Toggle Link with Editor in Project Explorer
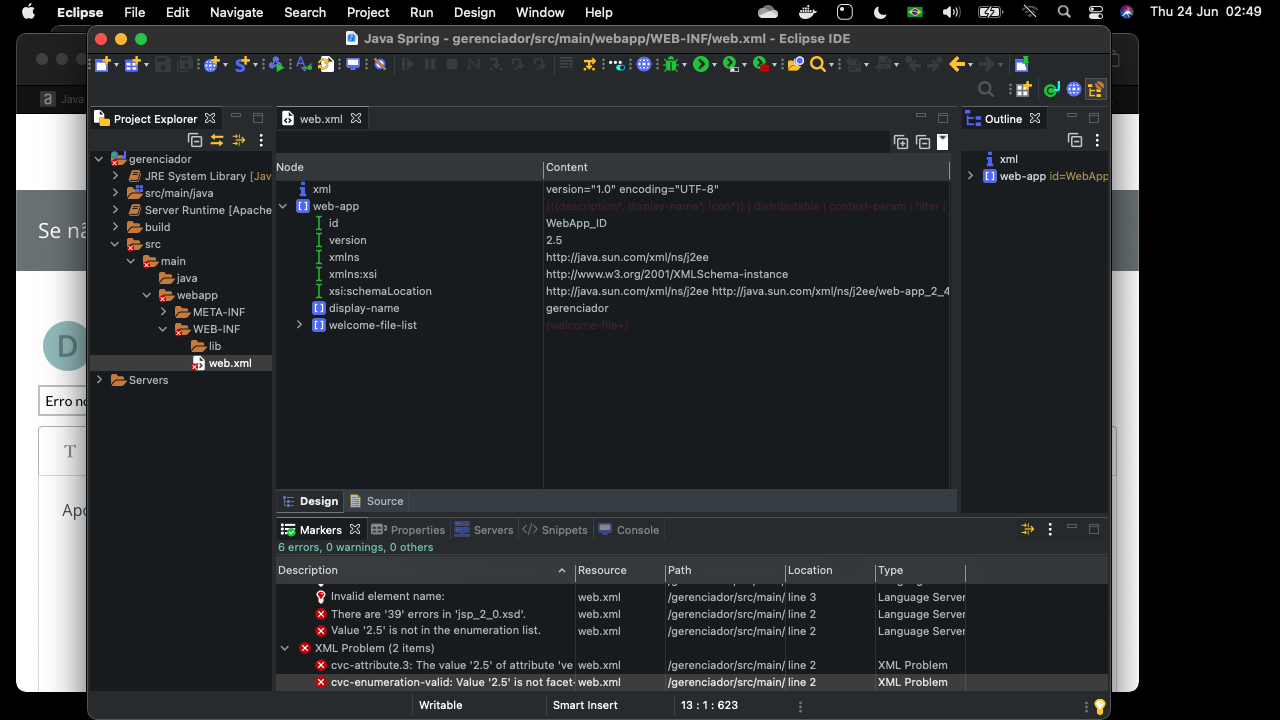 point(217,140)
